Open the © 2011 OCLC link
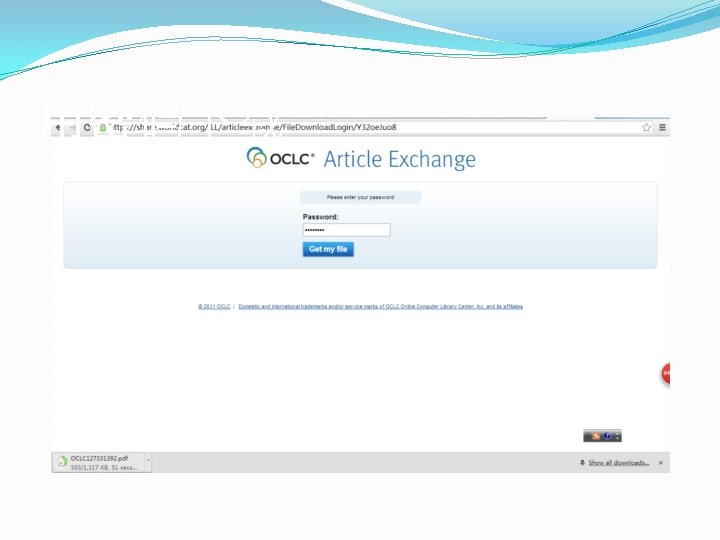The width and height of the screenshot is (720, 540). [214, 306]
